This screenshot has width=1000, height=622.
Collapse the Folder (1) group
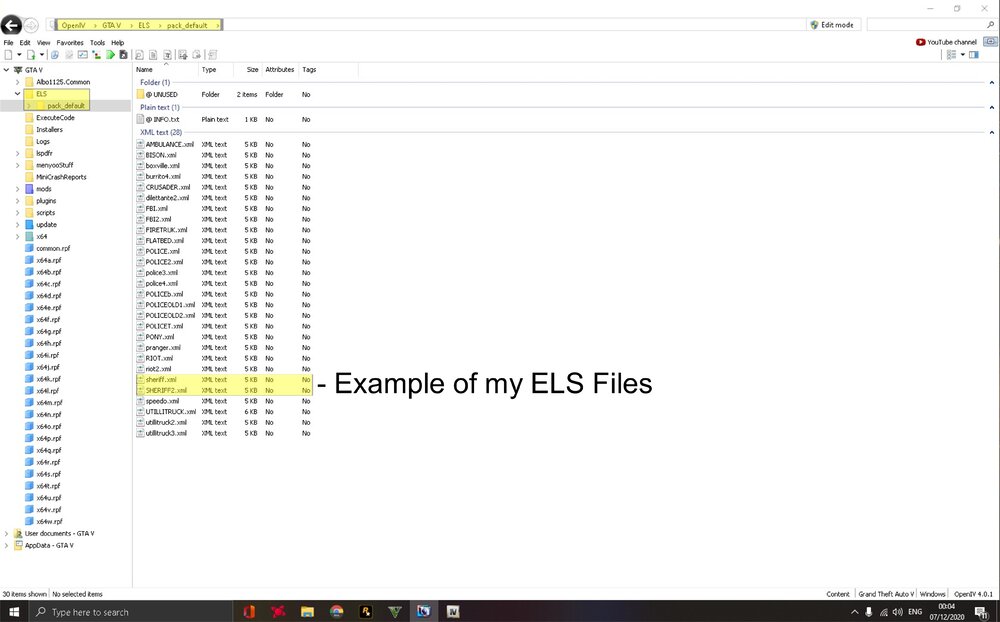pos(992,83)
